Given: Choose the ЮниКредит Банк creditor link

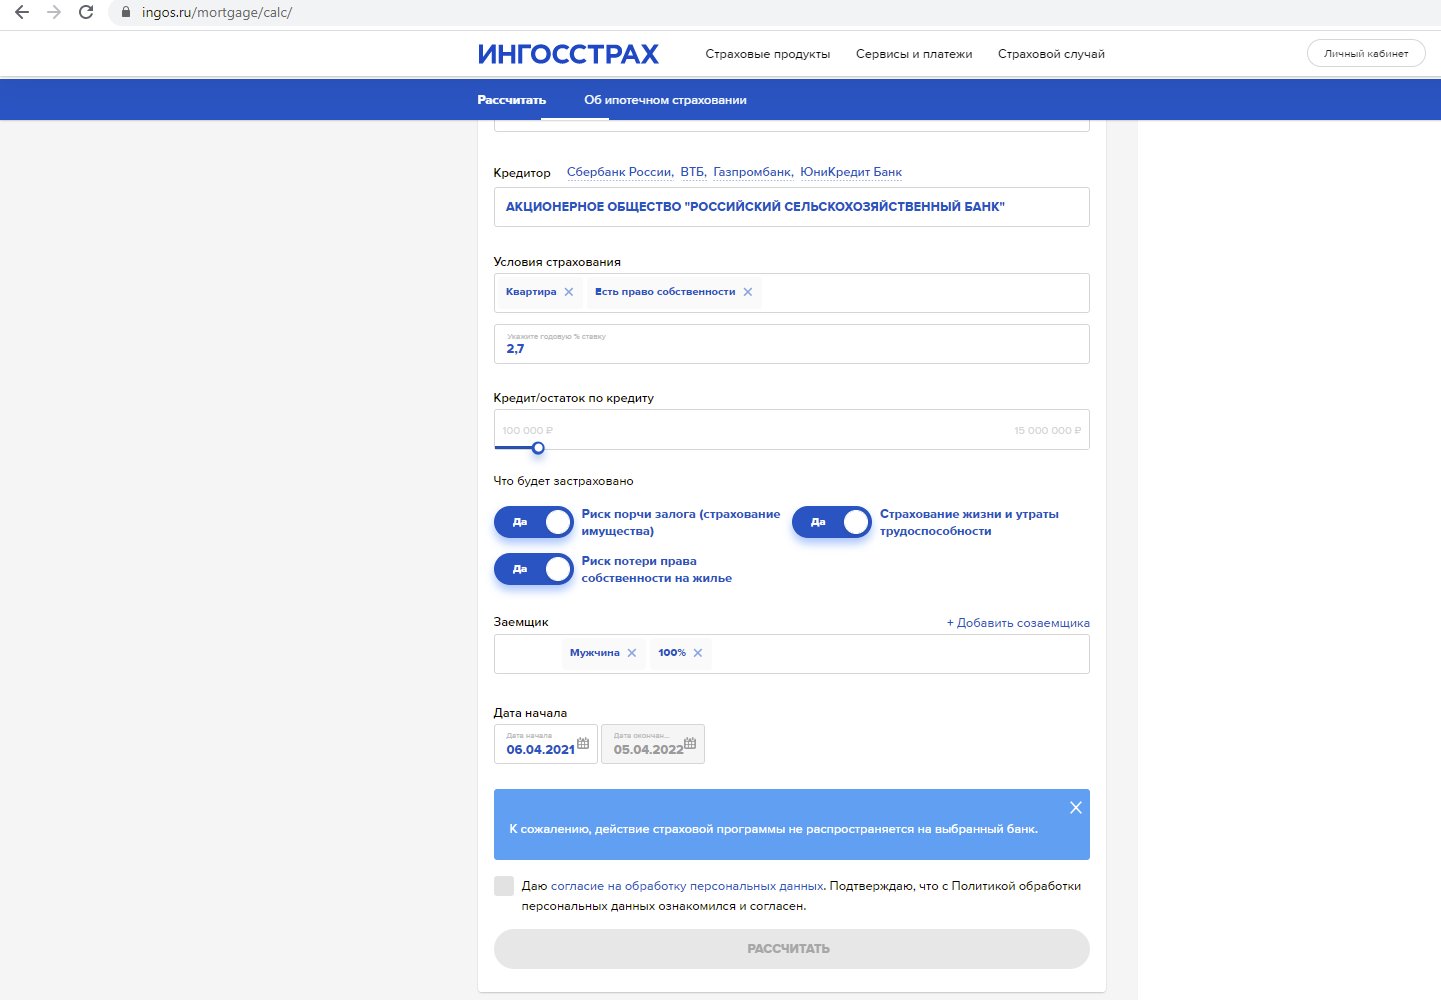Looking at the screenshot, I should tap(851, 172).
